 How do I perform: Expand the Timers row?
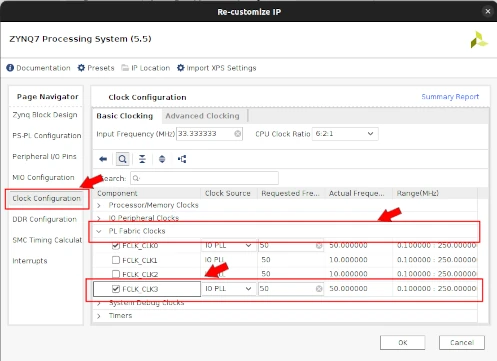tap(99, 316)
